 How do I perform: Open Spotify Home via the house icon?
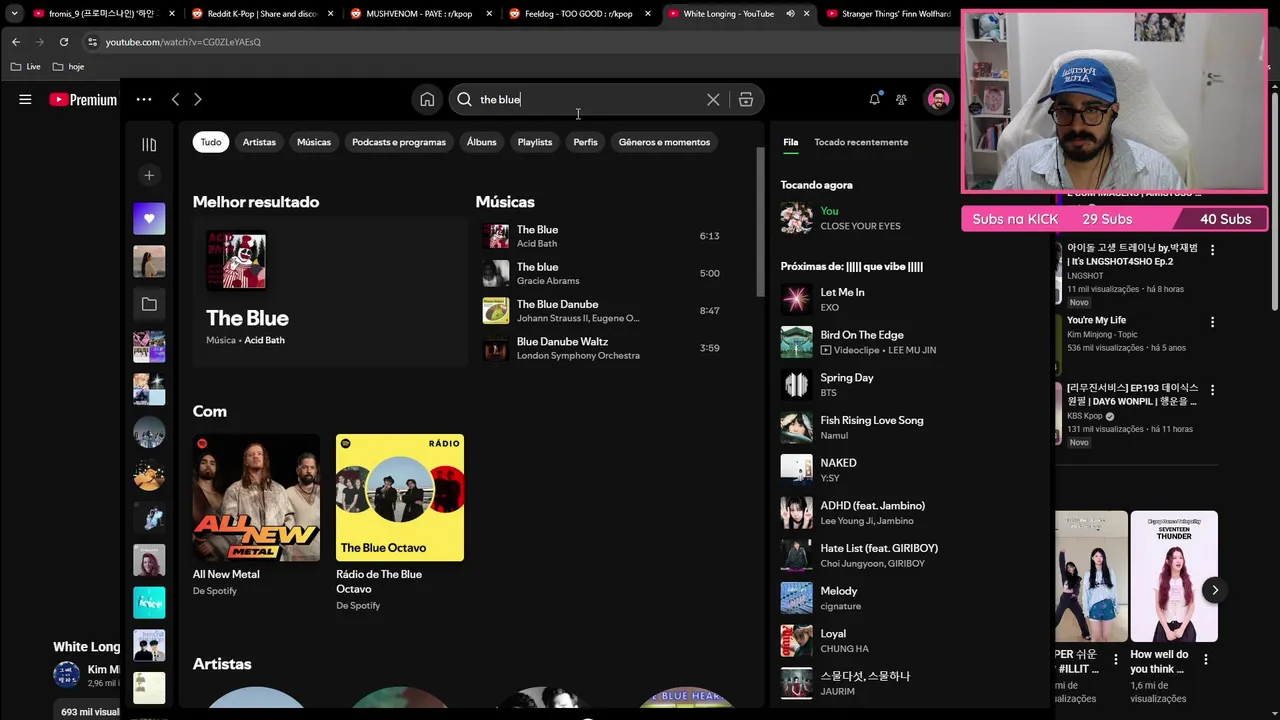427,99
